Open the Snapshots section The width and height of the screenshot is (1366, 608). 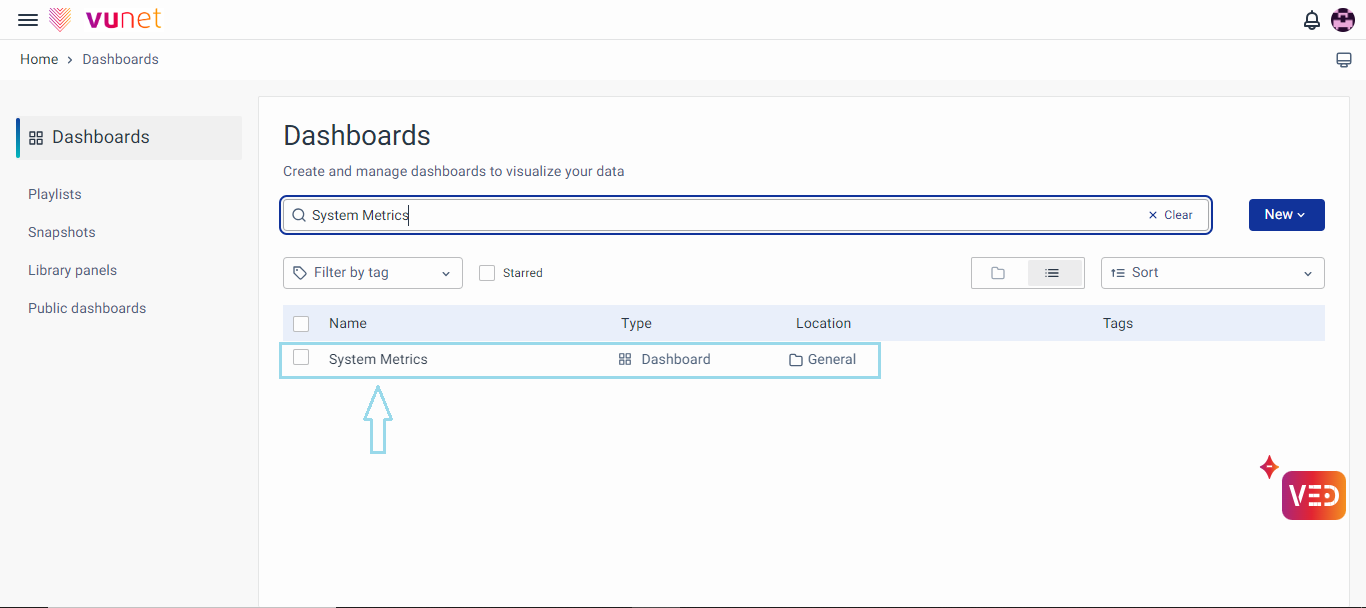click(62, 232)
